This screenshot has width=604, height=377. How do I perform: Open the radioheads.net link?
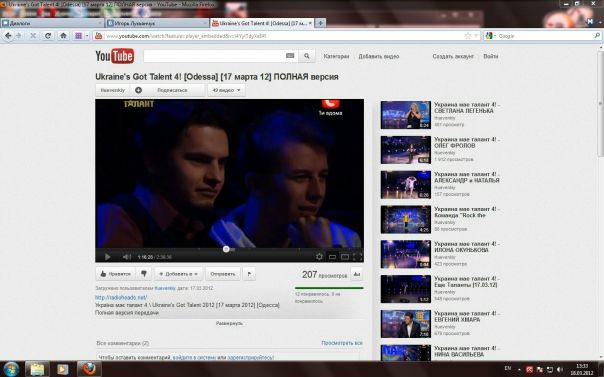121,297
